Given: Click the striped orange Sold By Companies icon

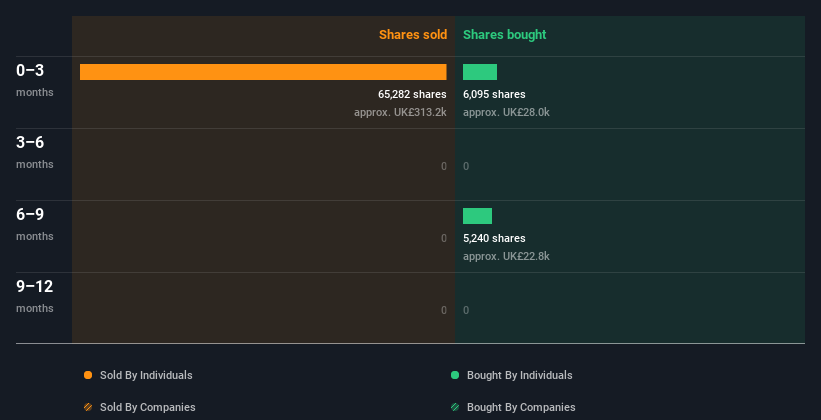Looking at the screenshot, I should 88,407.
